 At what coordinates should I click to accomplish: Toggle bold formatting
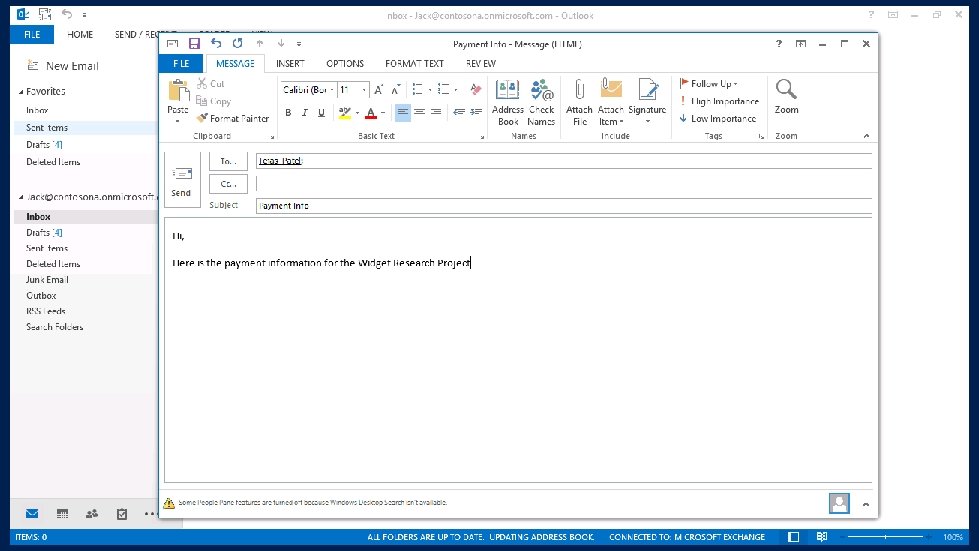(x=288, y=112)
